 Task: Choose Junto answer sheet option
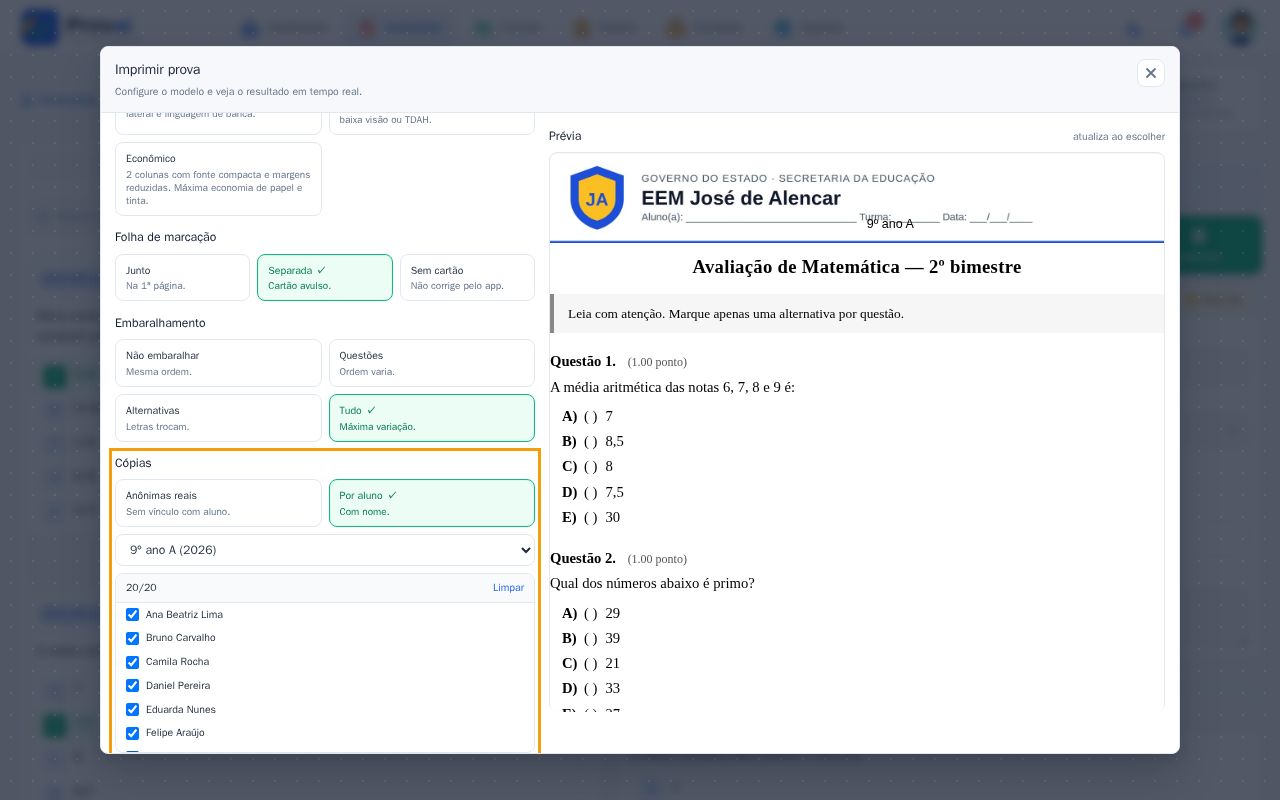(182, 277)
